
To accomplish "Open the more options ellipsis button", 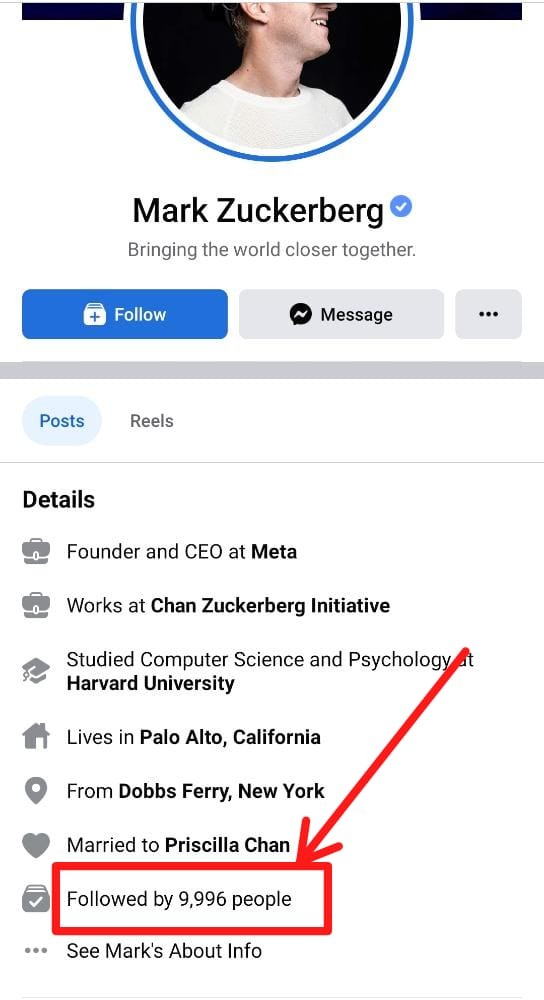I will [489, 314].
